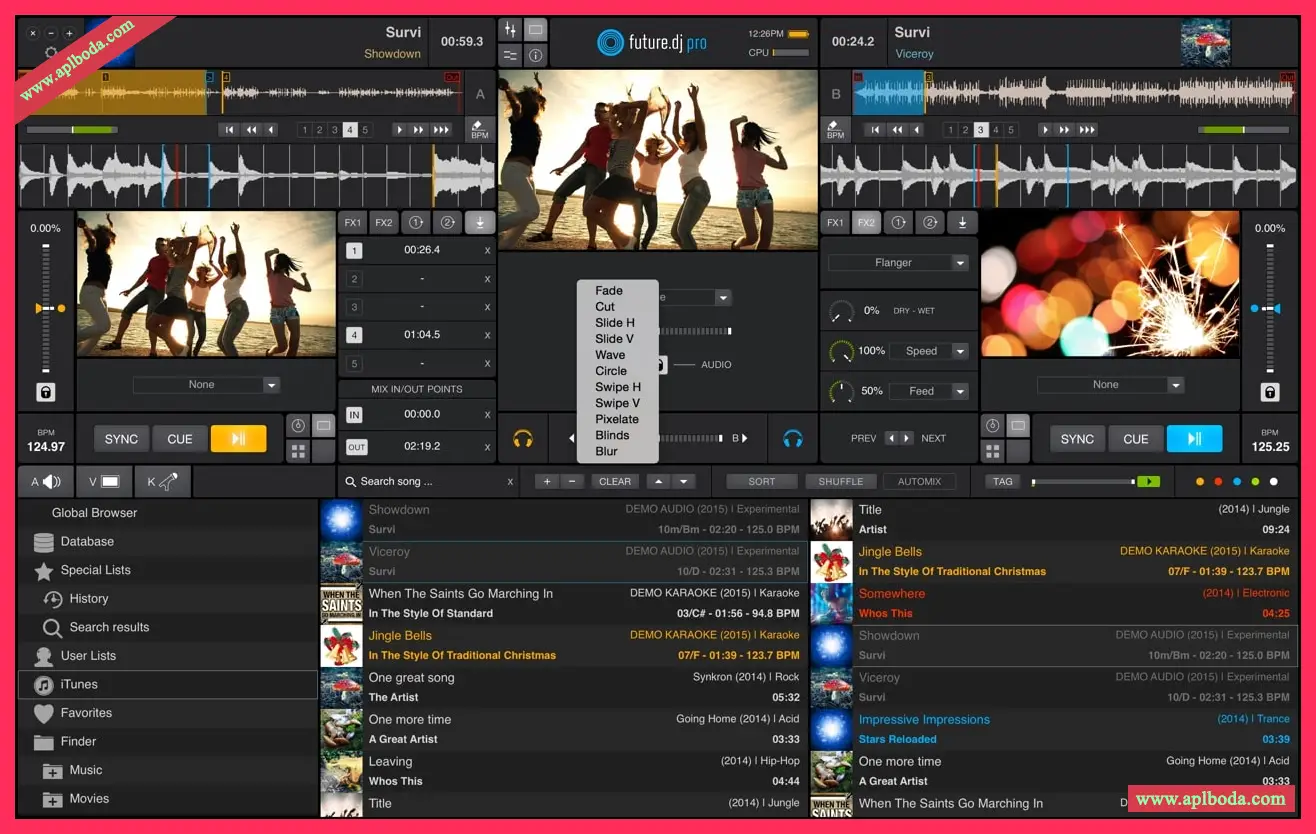The image size is (1316, 834).
Task: Click the info icon in top toolbar
Action: click(535, 55)
